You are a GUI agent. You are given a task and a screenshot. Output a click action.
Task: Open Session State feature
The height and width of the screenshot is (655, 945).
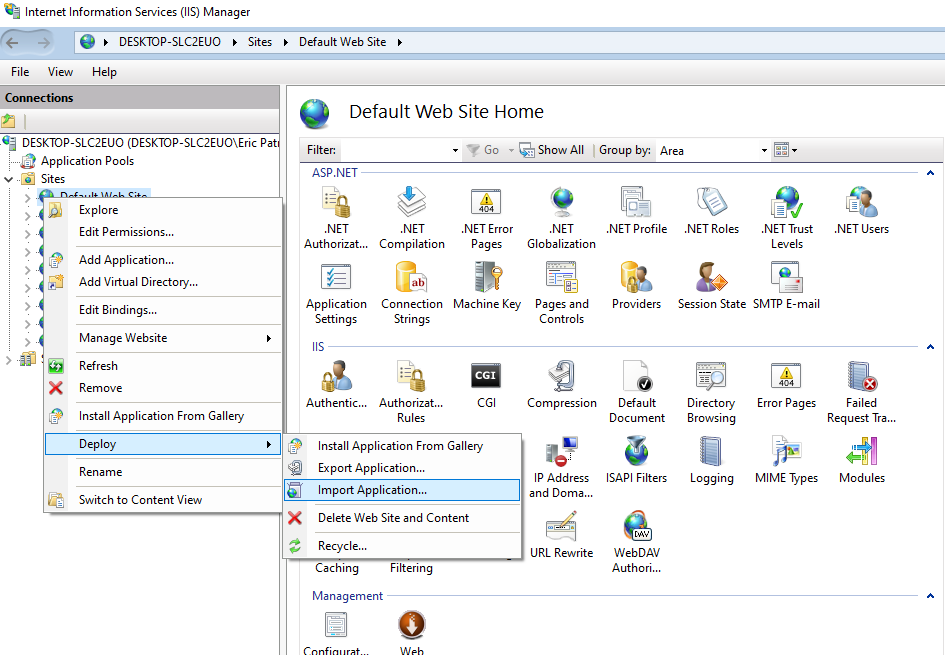[x=711, y=286]
